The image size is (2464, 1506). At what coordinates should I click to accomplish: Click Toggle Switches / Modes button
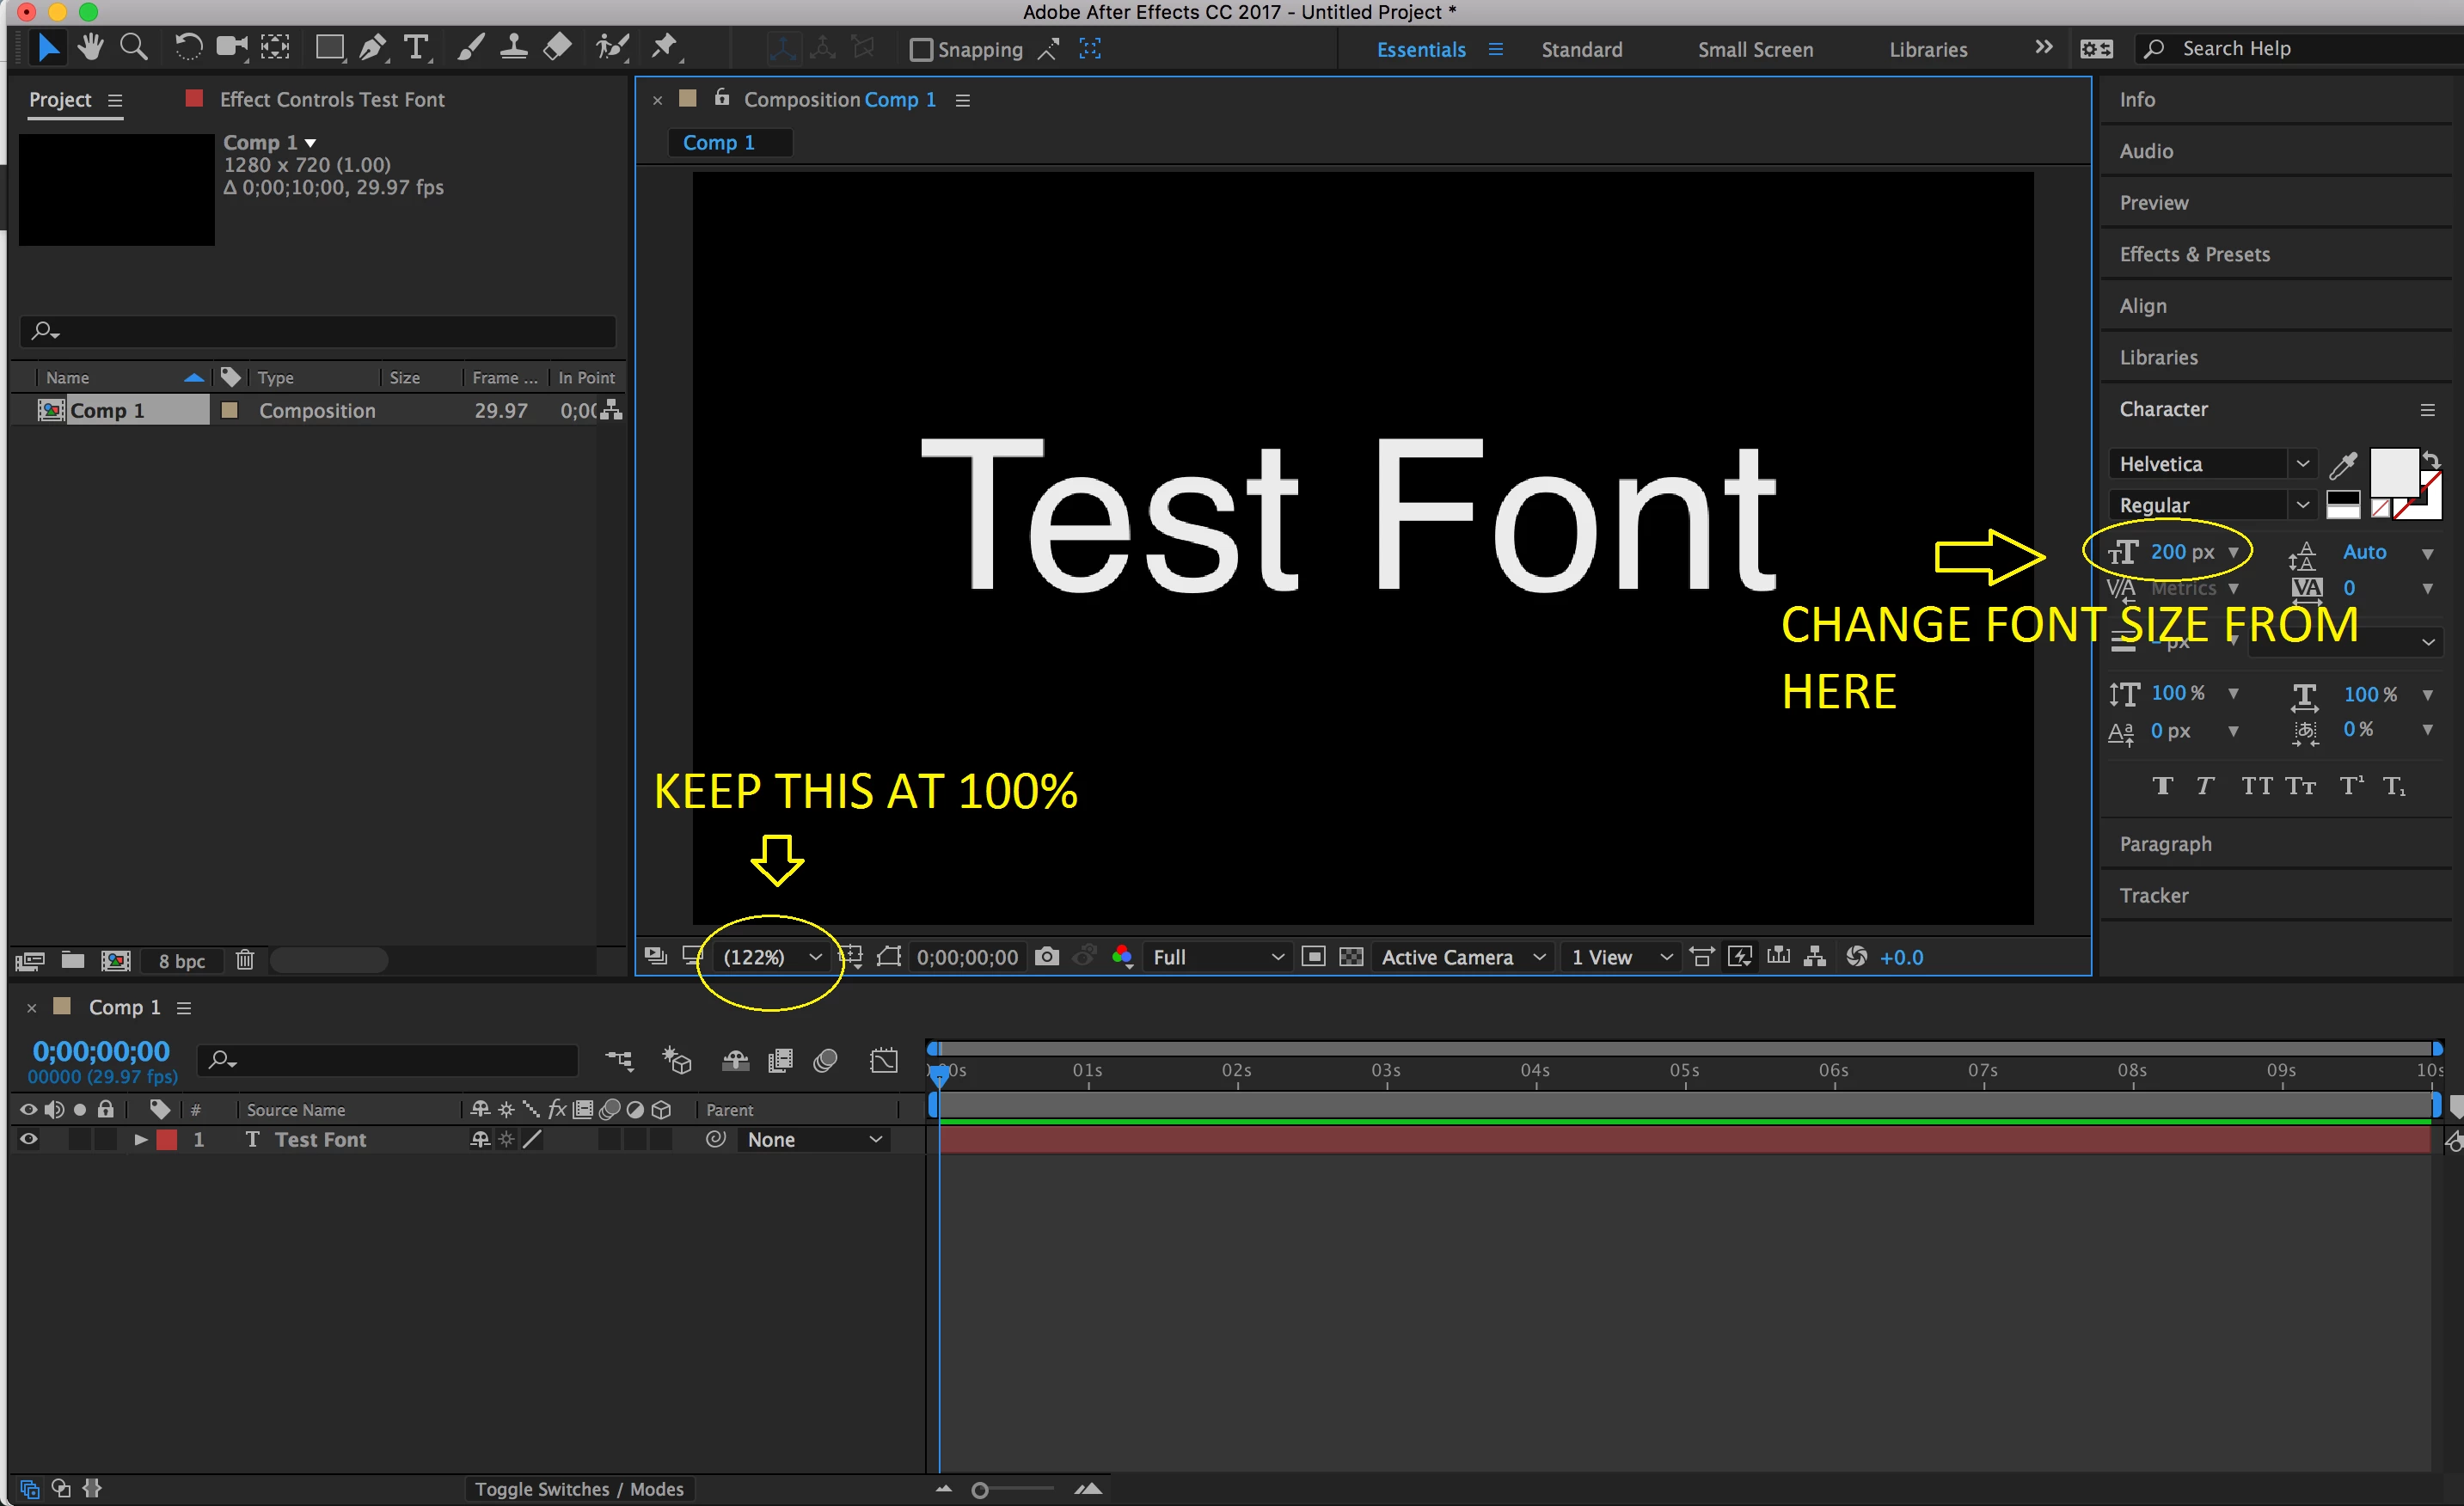click(579, 1489)
